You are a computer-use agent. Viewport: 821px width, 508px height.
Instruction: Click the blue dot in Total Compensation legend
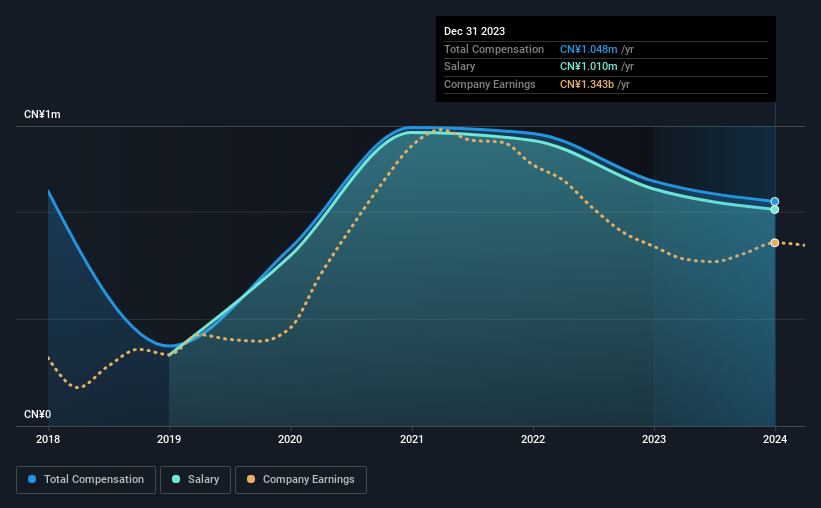(x=32, y=479)
